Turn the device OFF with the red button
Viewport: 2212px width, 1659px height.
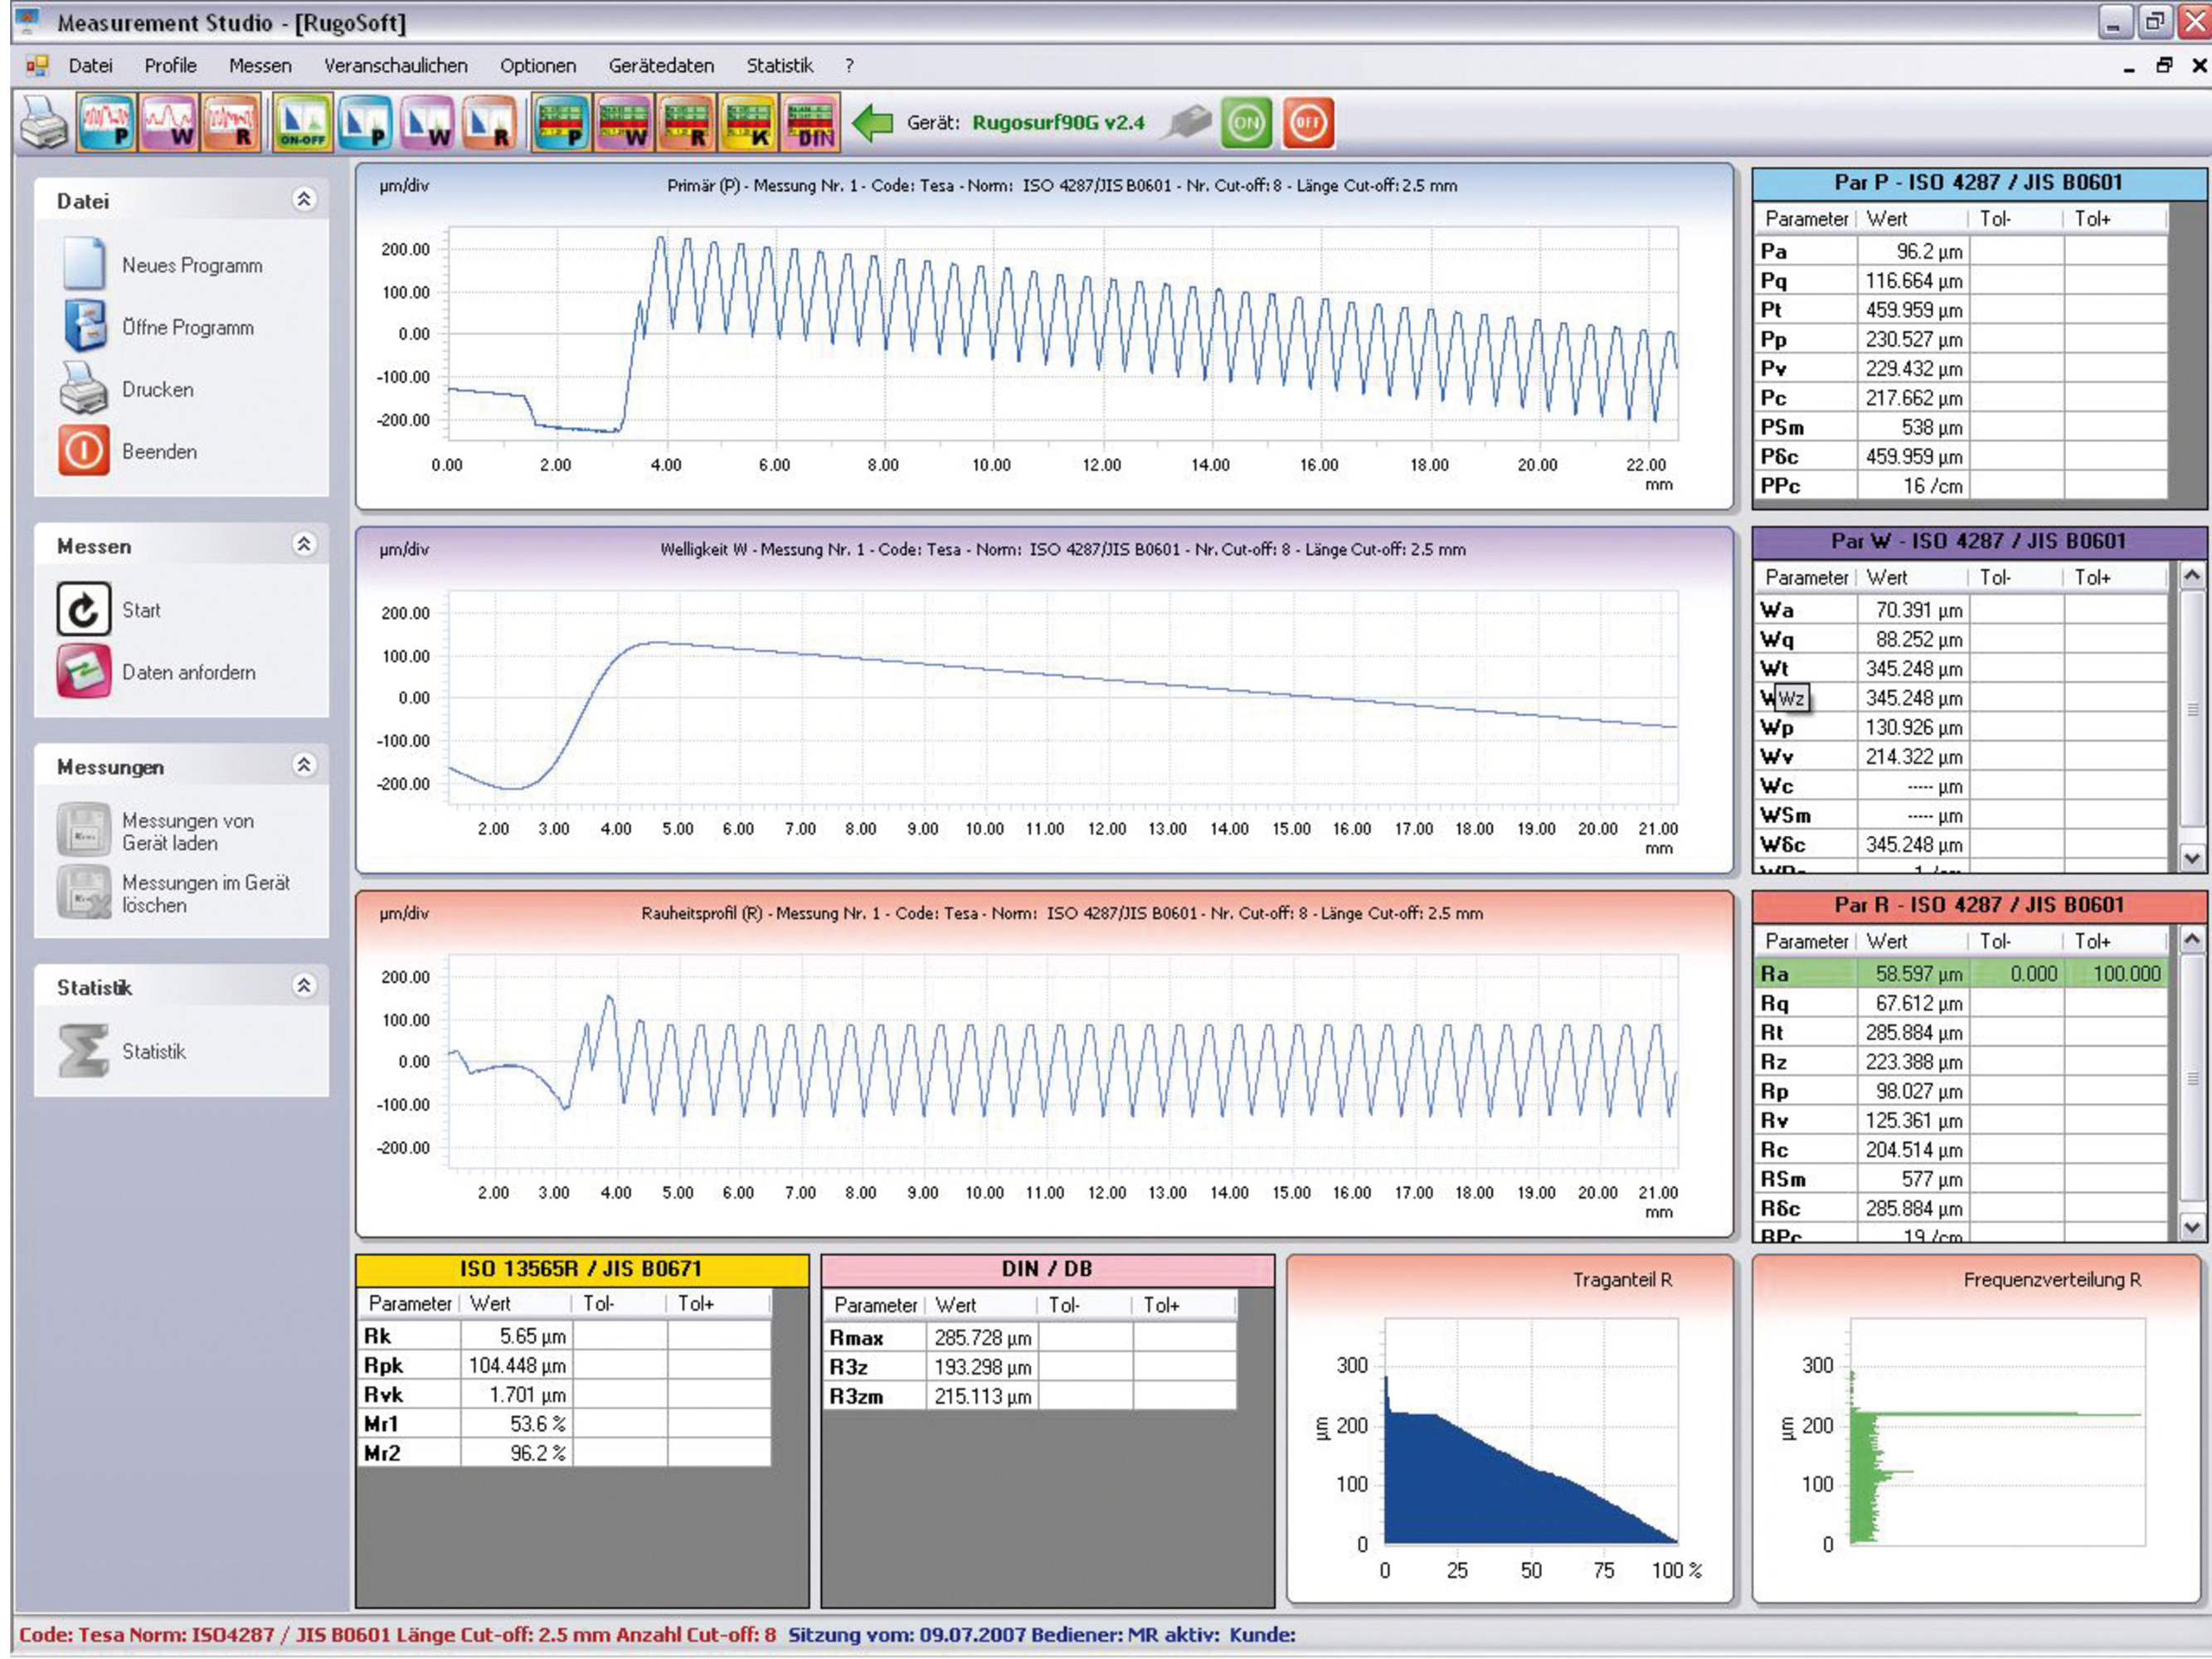point(1310,122)
